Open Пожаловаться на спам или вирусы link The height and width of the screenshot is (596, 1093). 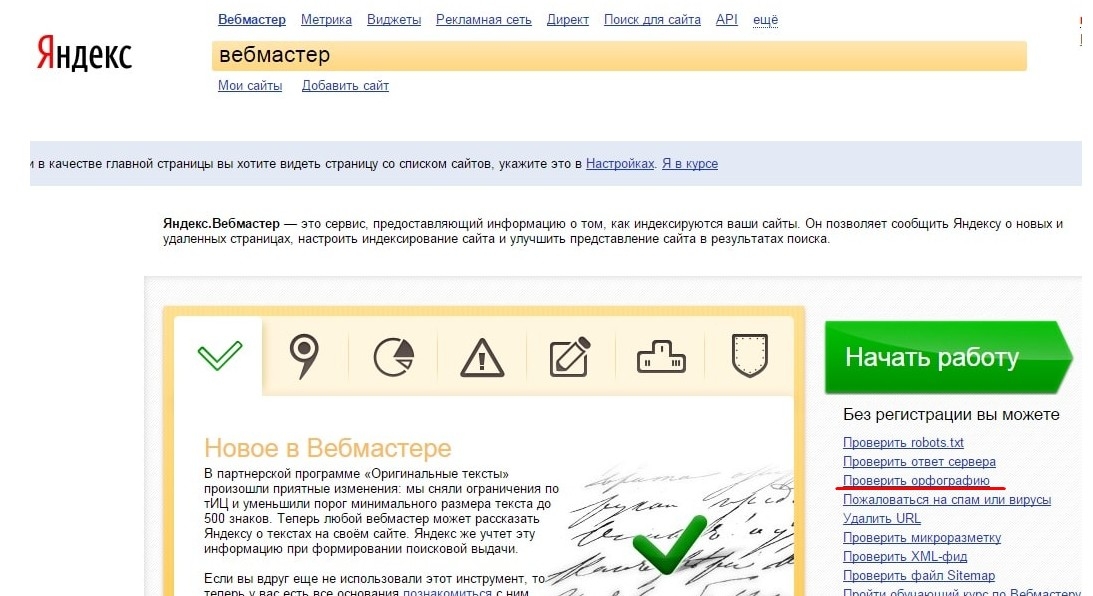tap(947, 499)
